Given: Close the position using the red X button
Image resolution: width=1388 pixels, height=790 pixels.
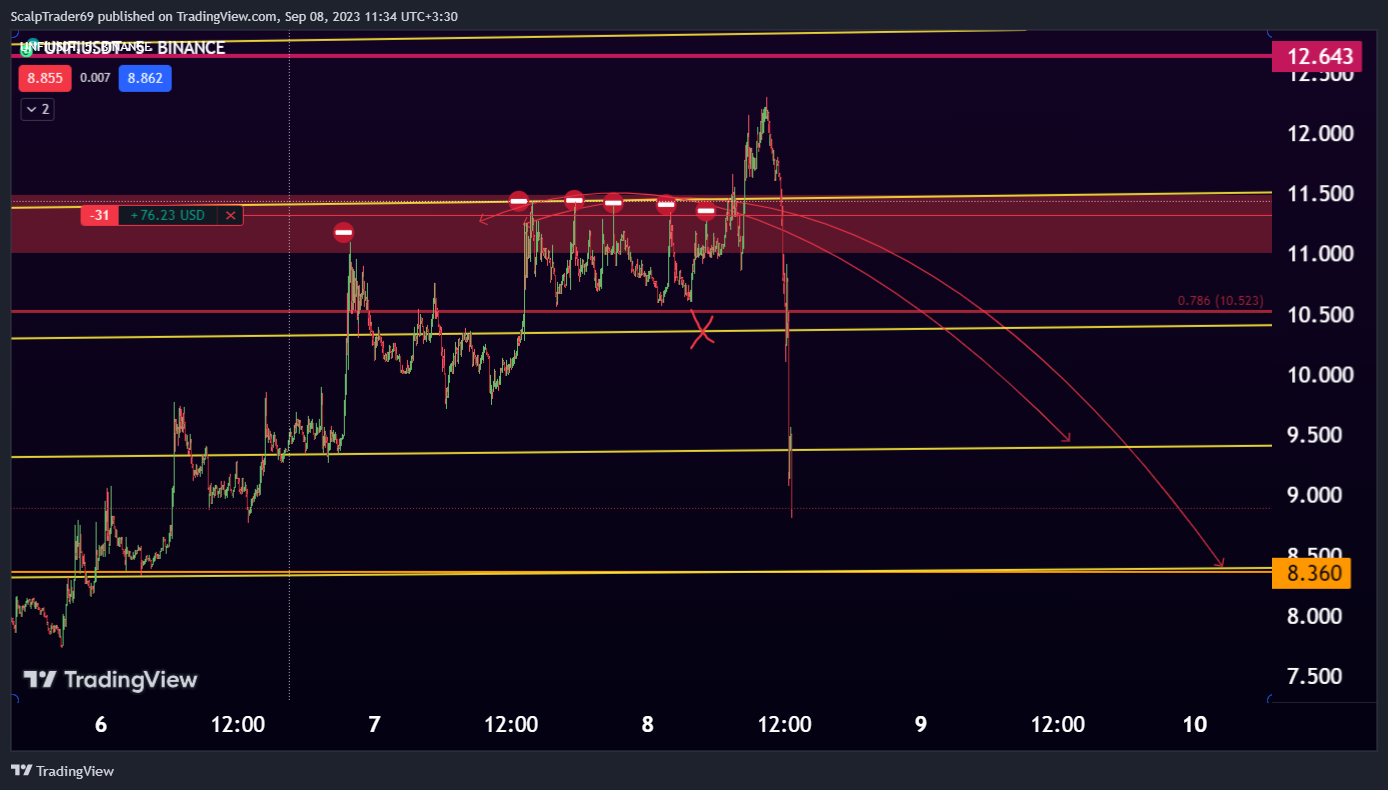Looking at the screenshot, I should point(231,215).
